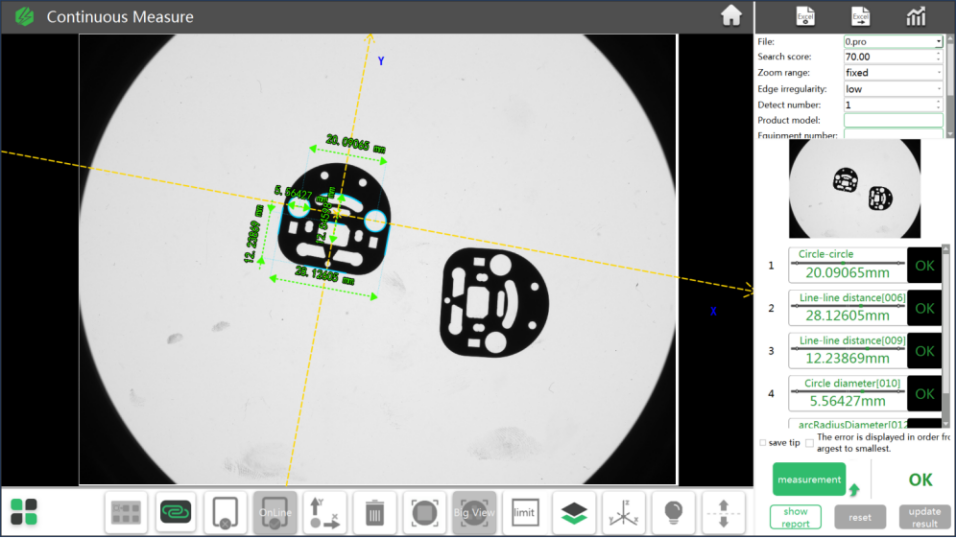Click the stacked layers icon

574,512
